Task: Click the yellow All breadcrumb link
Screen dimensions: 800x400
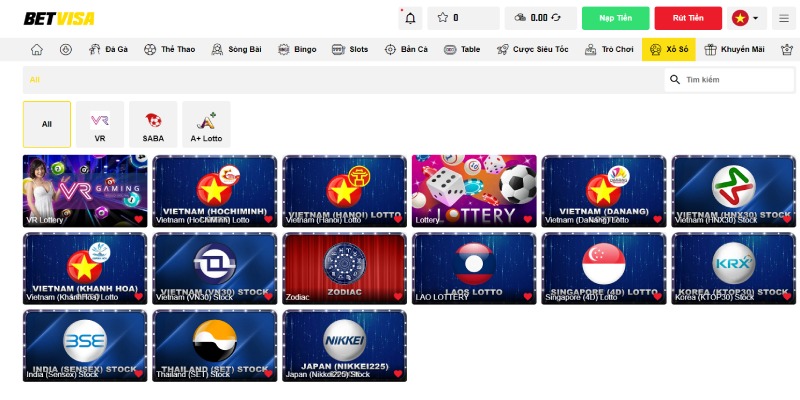Action: click(35, 80)
